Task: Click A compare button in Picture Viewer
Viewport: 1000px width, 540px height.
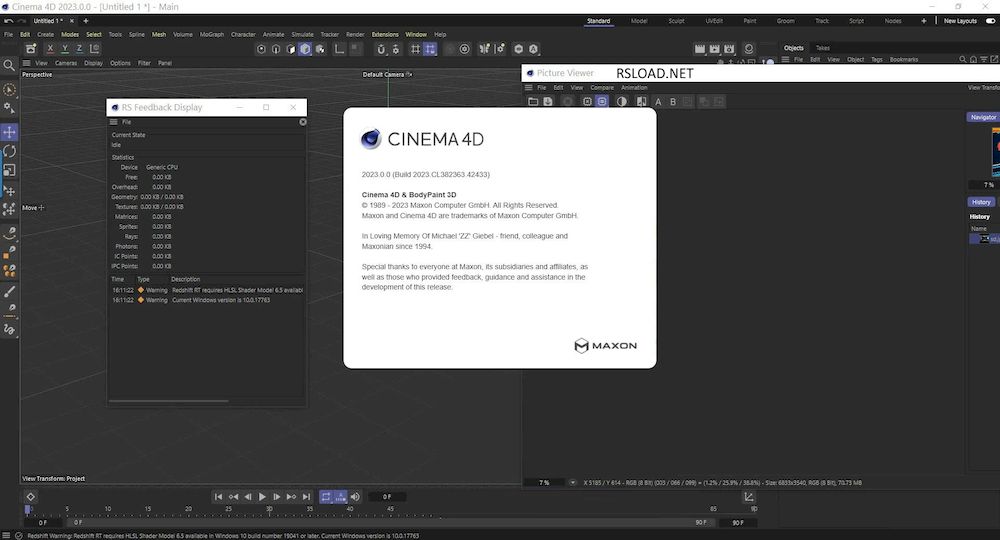Action: point(658,101)
